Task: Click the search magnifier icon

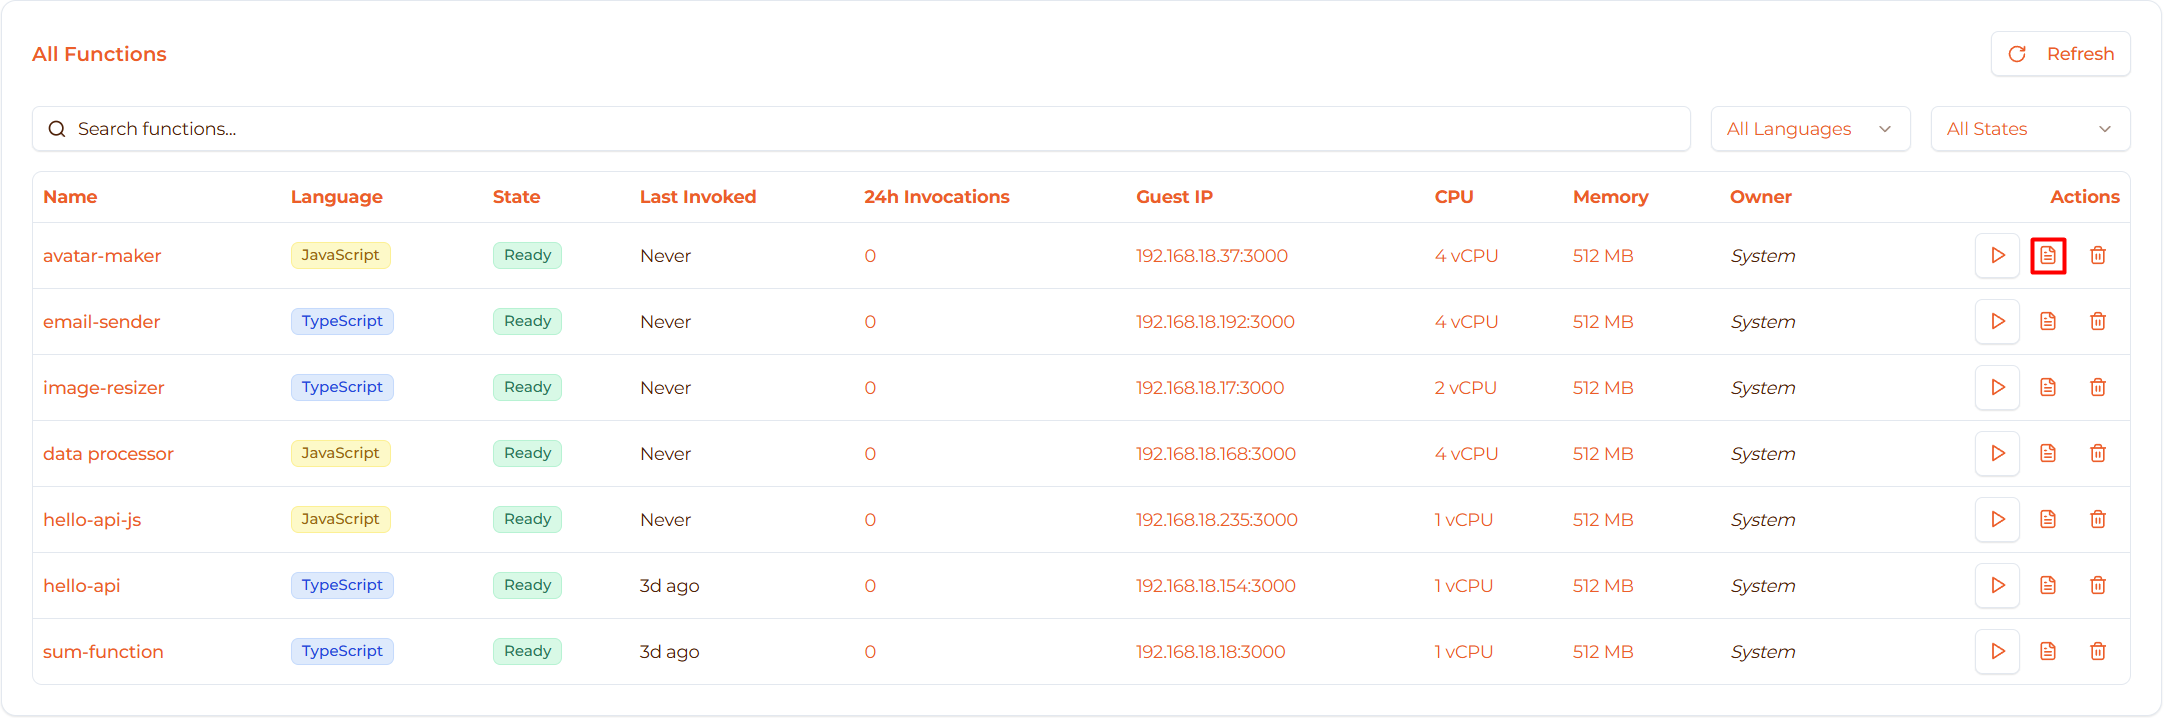Action: point(57,128)
